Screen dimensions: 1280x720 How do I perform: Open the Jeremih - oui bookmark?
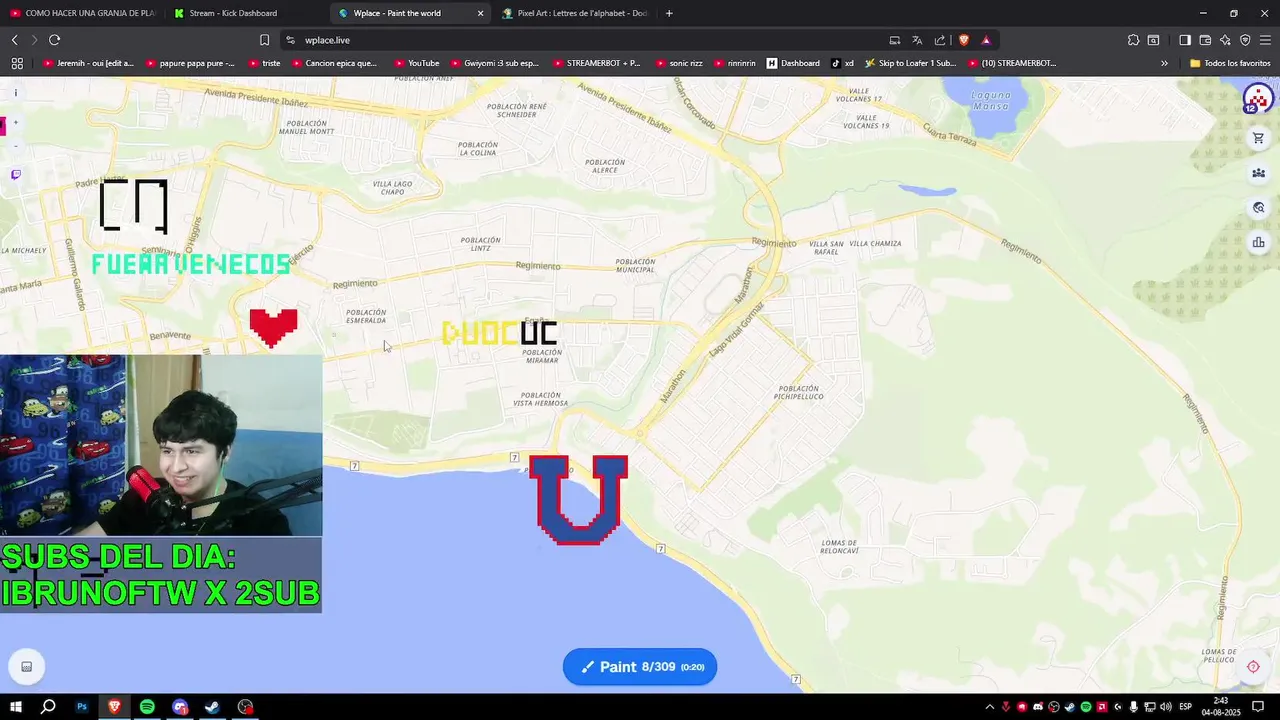(x=88, y=63)
